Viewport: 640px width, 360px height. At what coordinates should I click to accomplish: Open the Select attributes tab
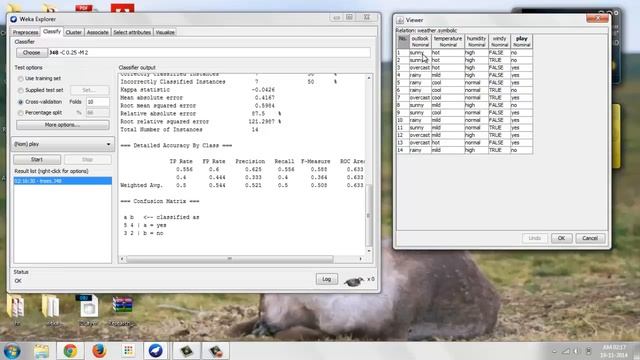click(x=132, y=32)
